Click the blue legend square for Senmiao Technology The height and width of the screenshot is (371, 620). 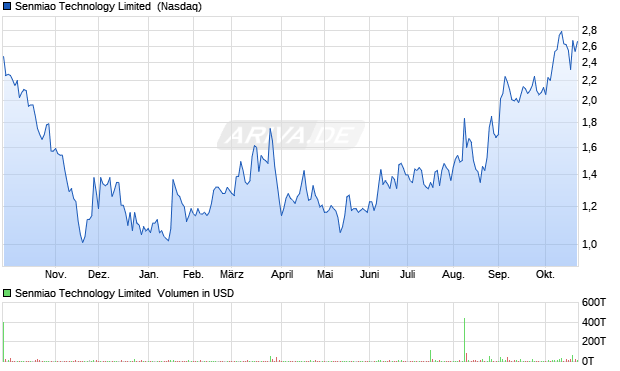(x=7, y=7)
